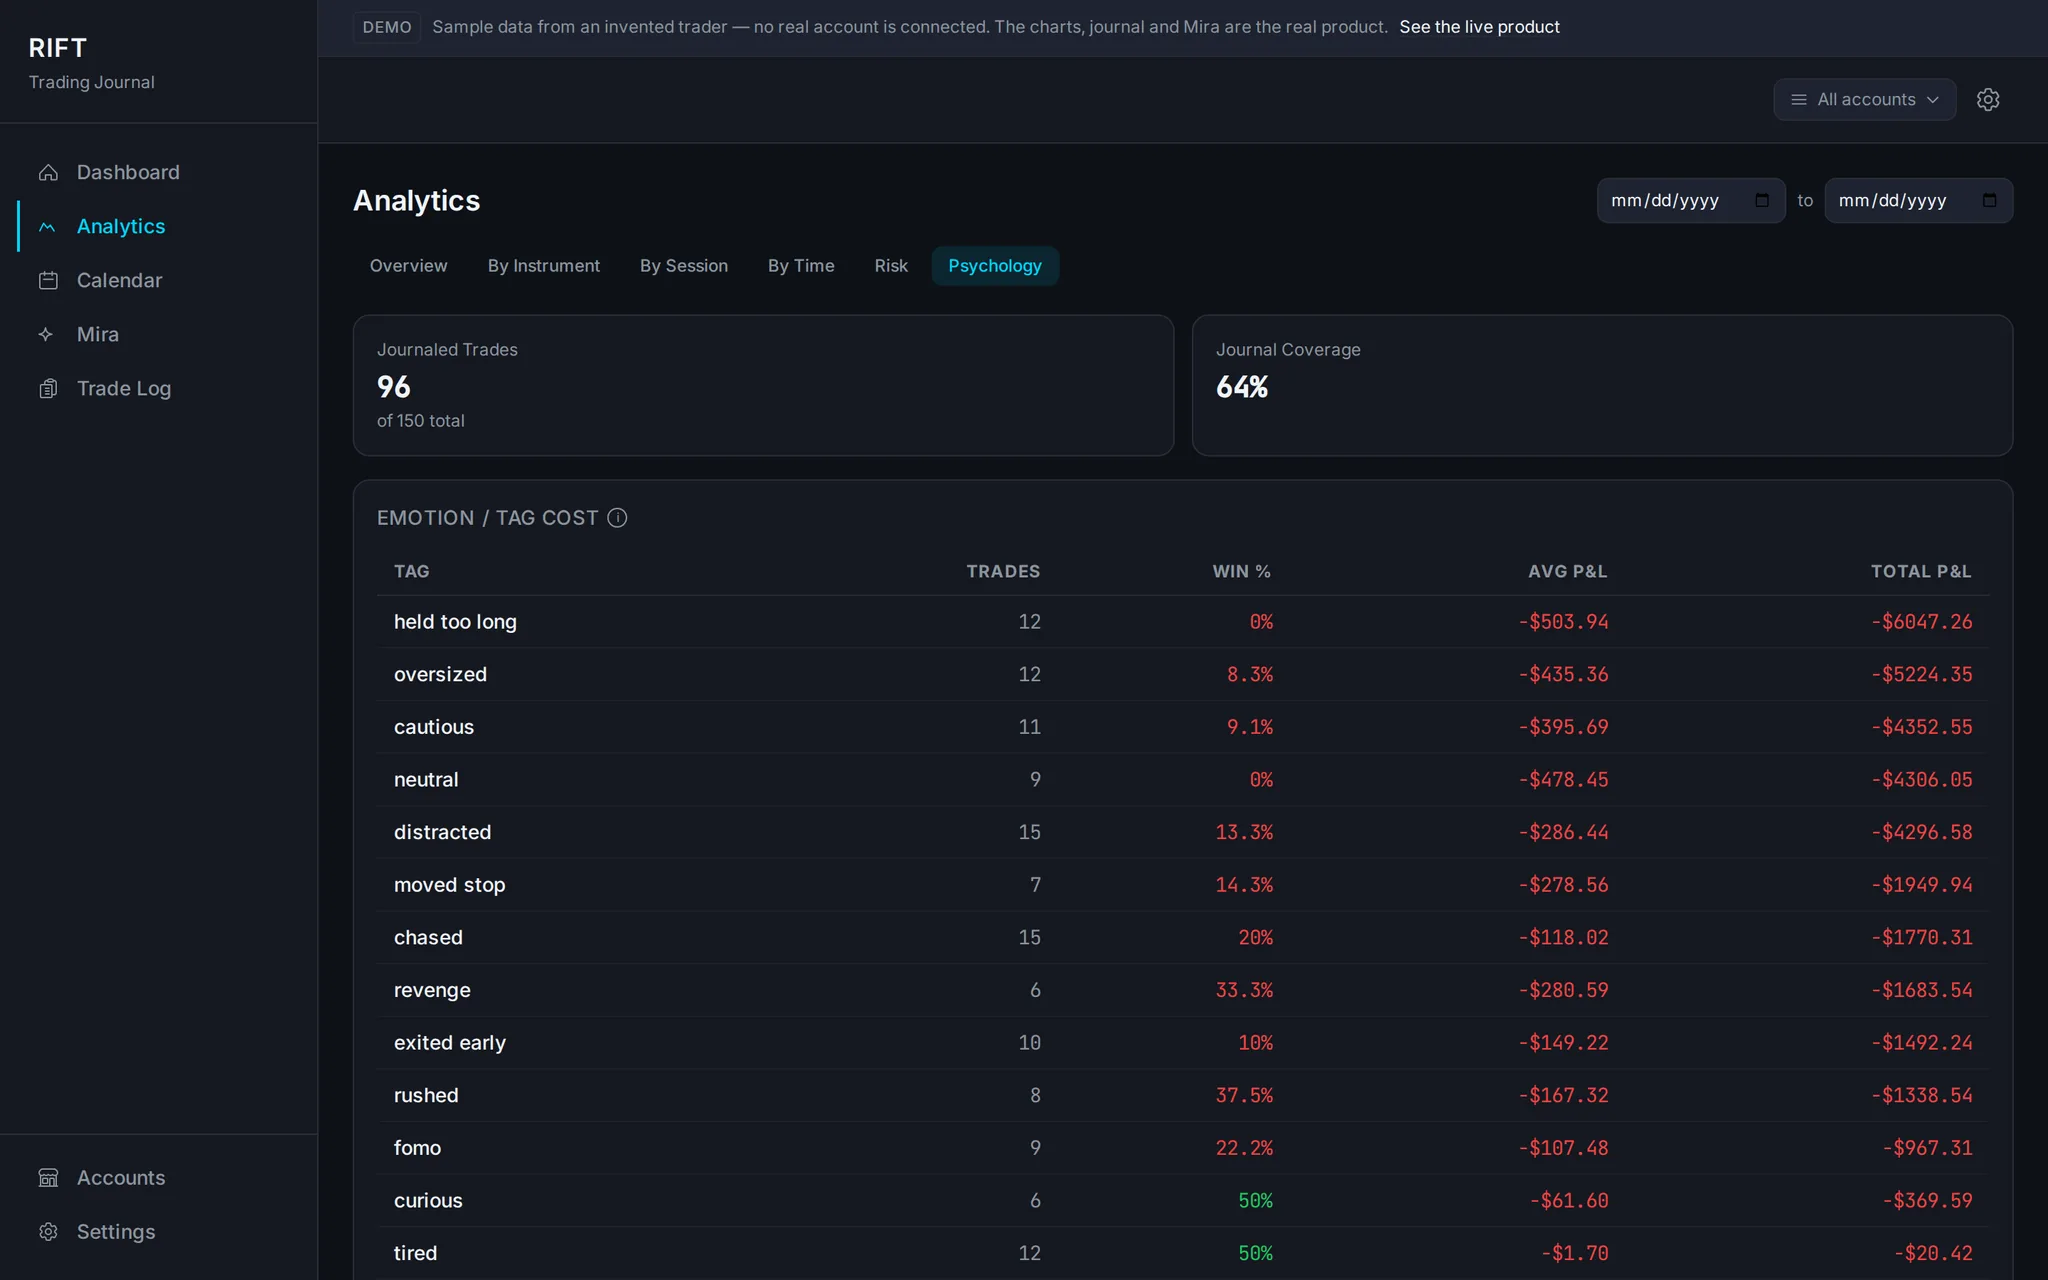The image size is (2048, 1280).
Task: Focus the end date input field
Action: [x=1918, y=201]
